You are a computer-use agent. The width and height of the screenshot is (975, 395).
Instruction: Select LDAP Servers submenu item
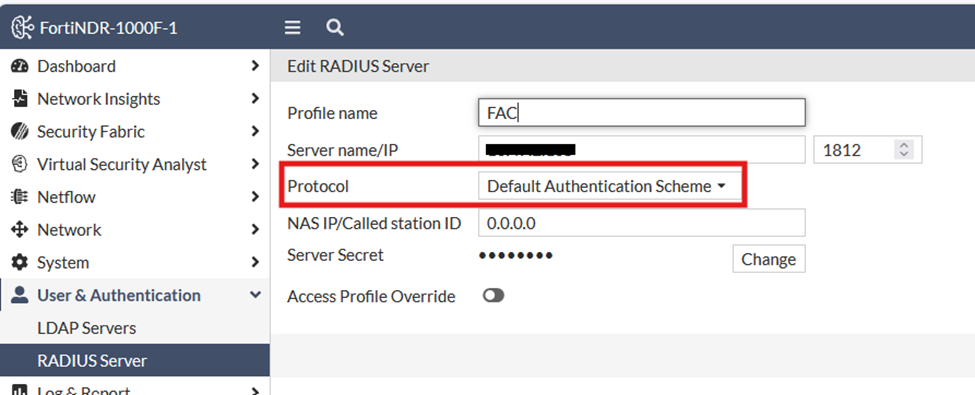pos(135,328)
